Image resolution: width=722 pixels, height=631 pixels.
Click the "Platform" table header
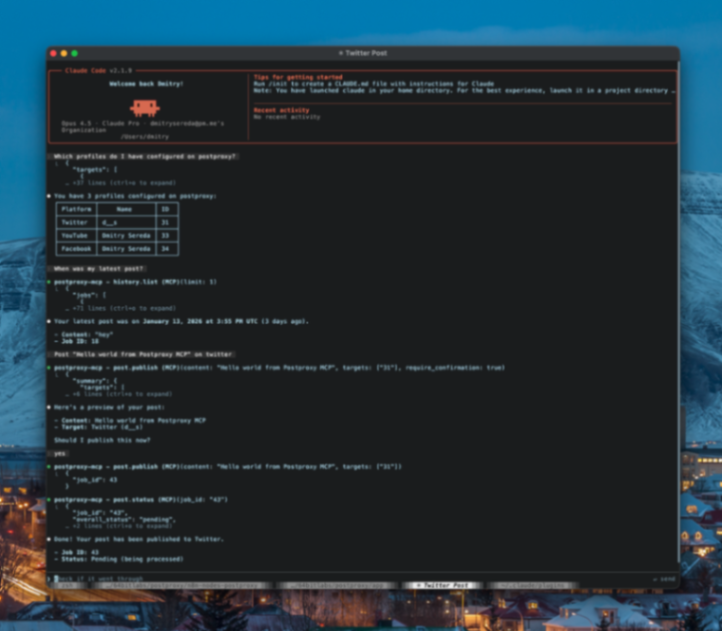coord(76,209)
